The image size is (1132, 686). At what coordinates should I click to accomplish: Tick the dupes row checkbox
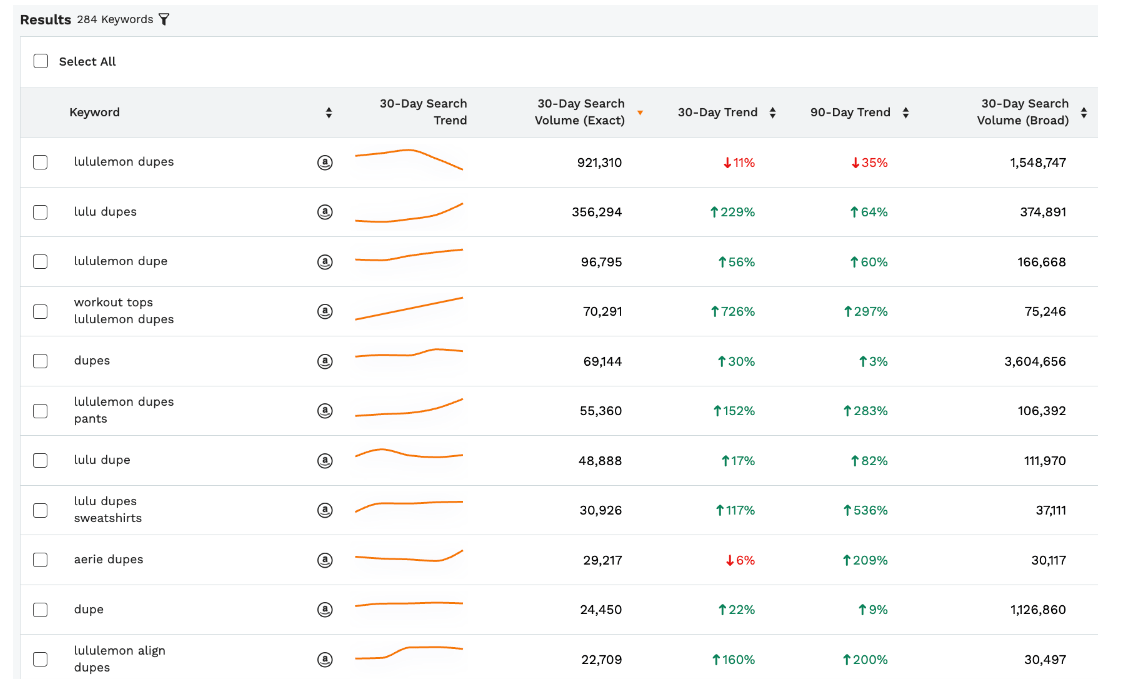(40, 361)
